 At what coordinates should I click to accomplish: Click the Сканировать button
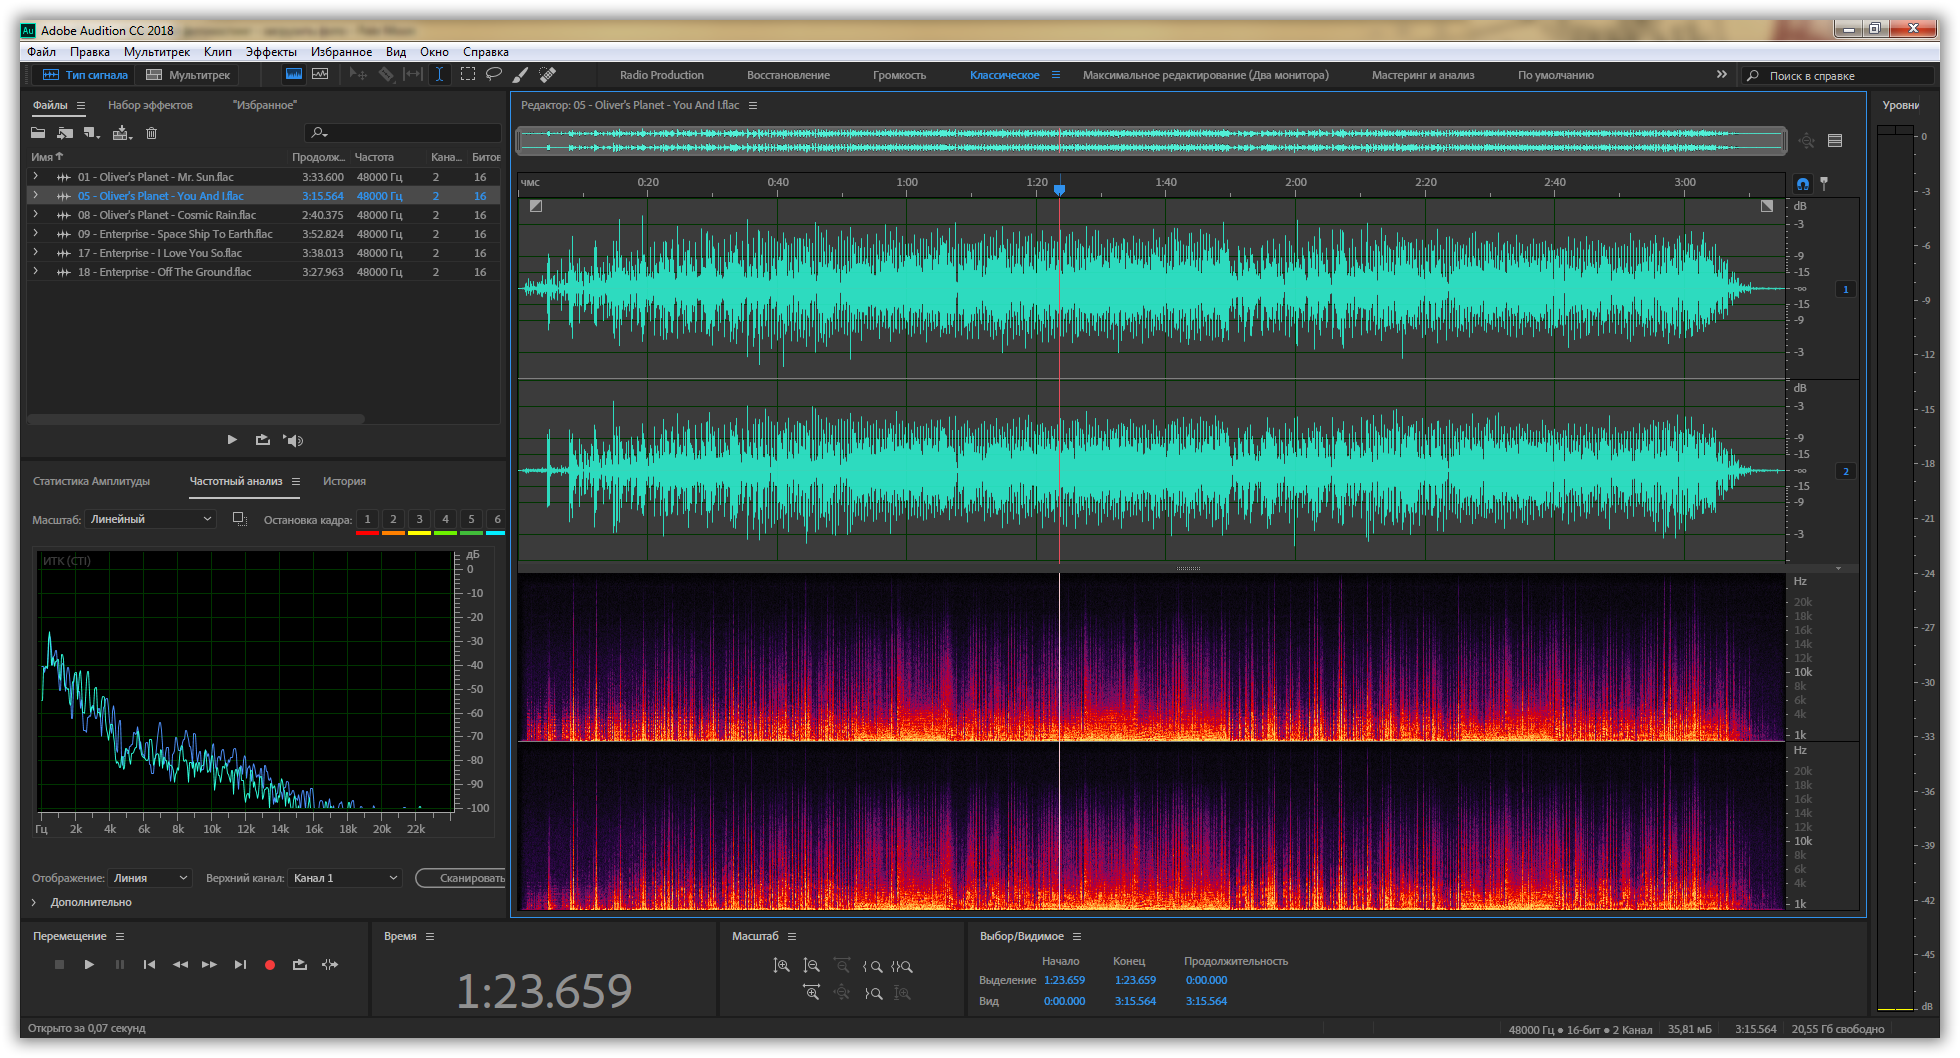pyautogui.click(x=461, y=878)
